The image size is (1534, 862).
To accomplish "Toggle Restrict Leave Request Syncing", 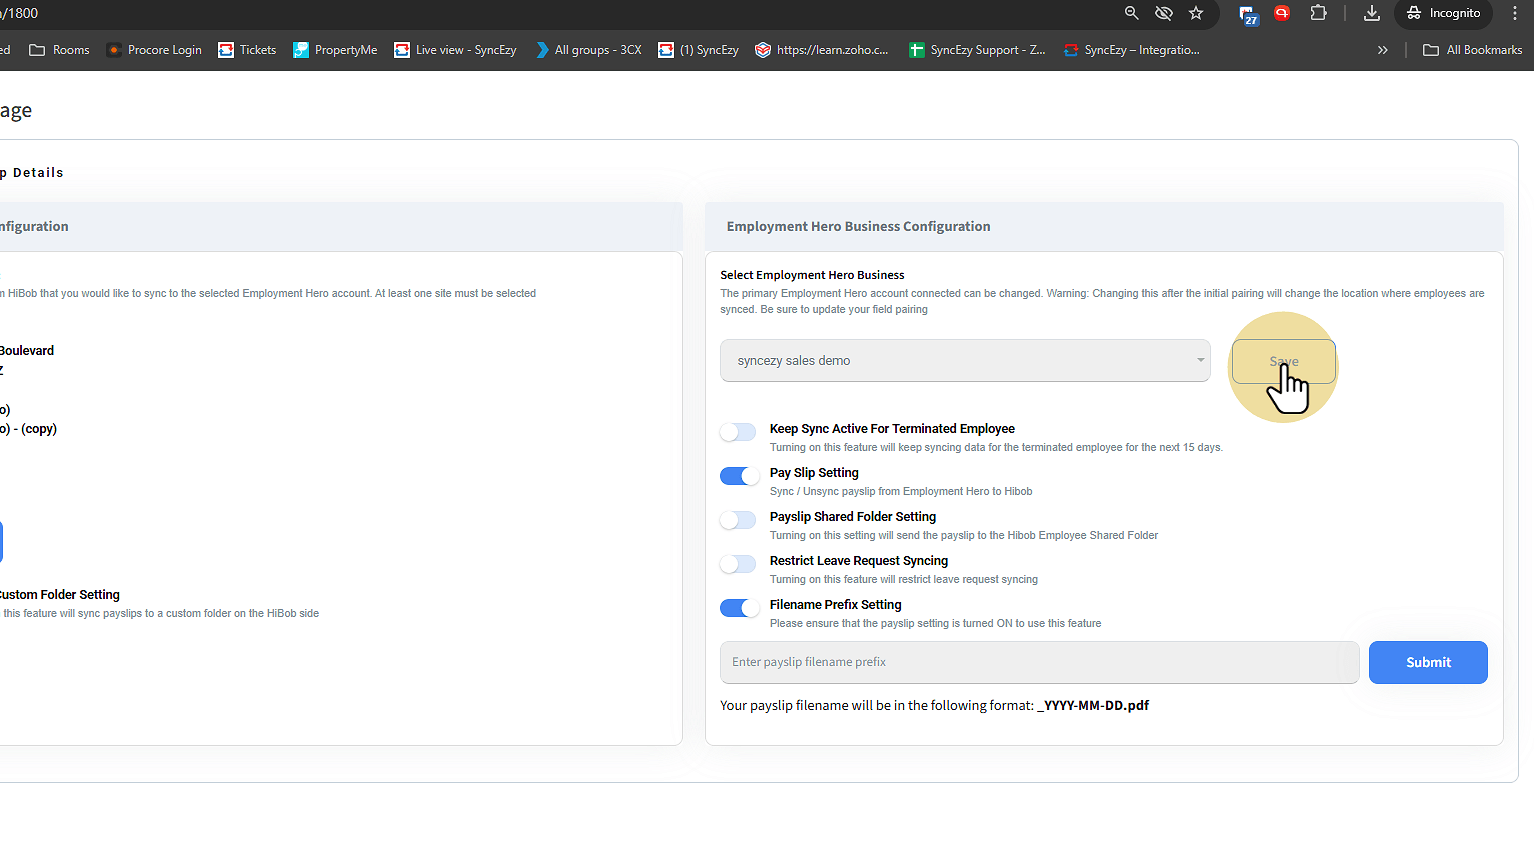I will point(738,564).
